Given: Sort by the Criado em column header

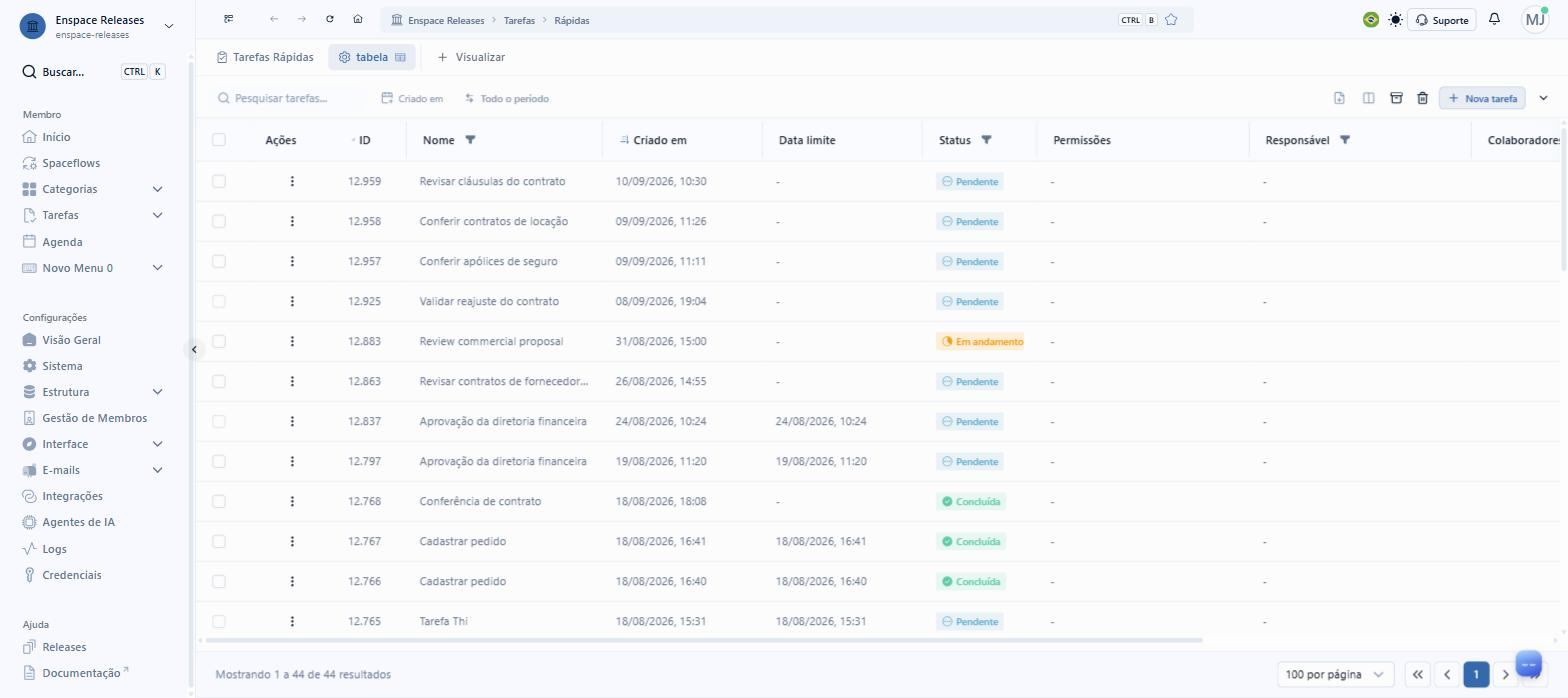Looking at the screenshot, I should (659, 140).
